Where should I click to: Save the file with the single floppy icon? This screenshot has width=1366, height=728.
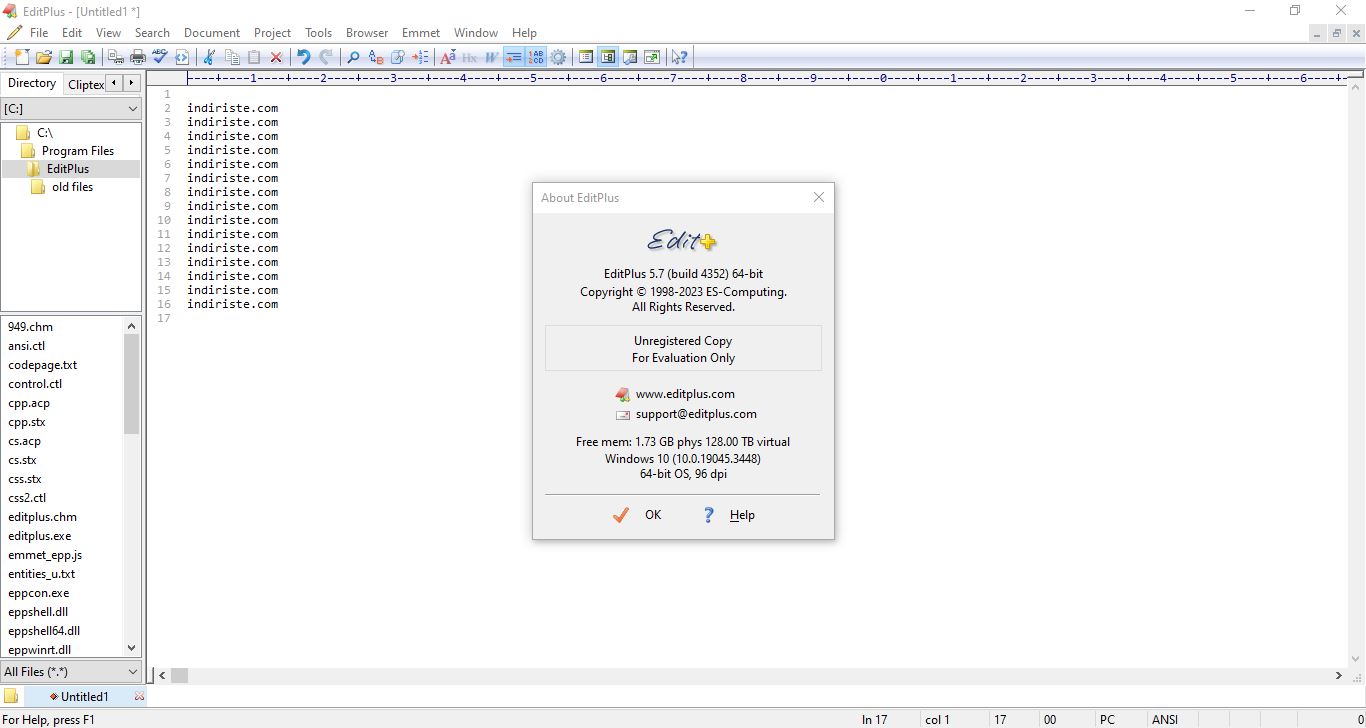[x=66, y=57]
